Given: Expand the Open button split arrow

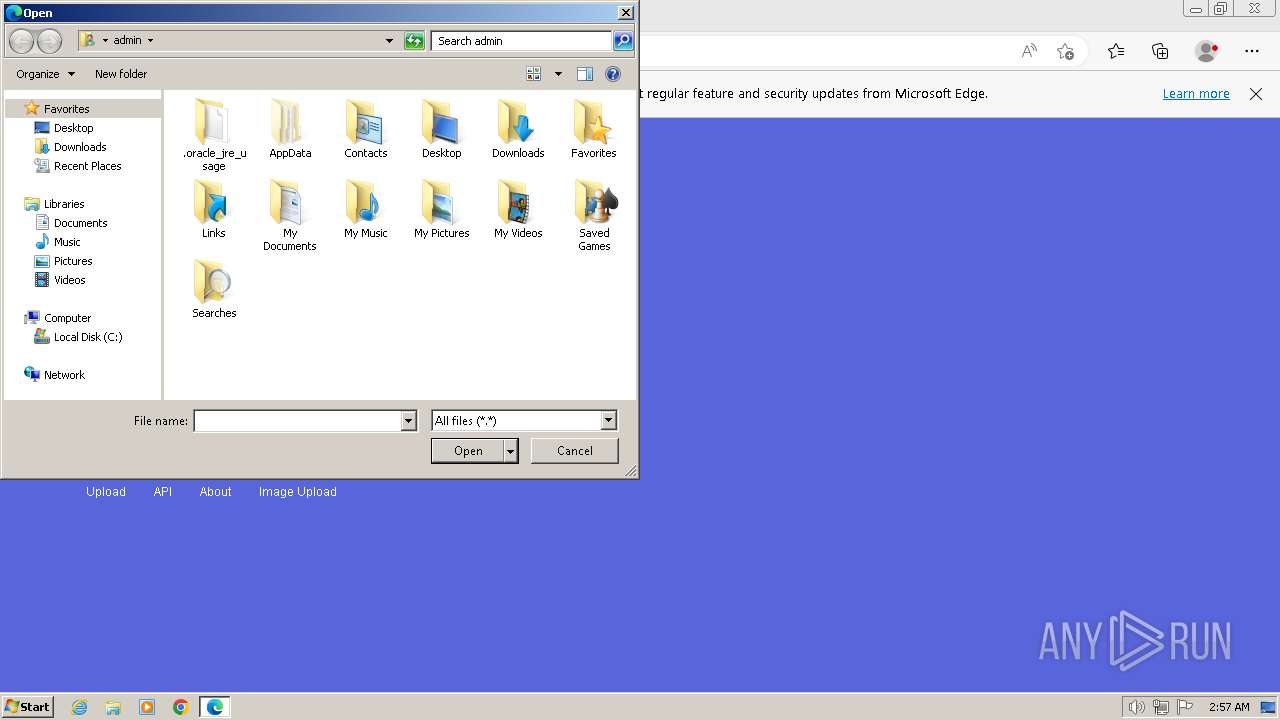Looking at the screenshot, I should pyautogui.click(x=511, y=451).
